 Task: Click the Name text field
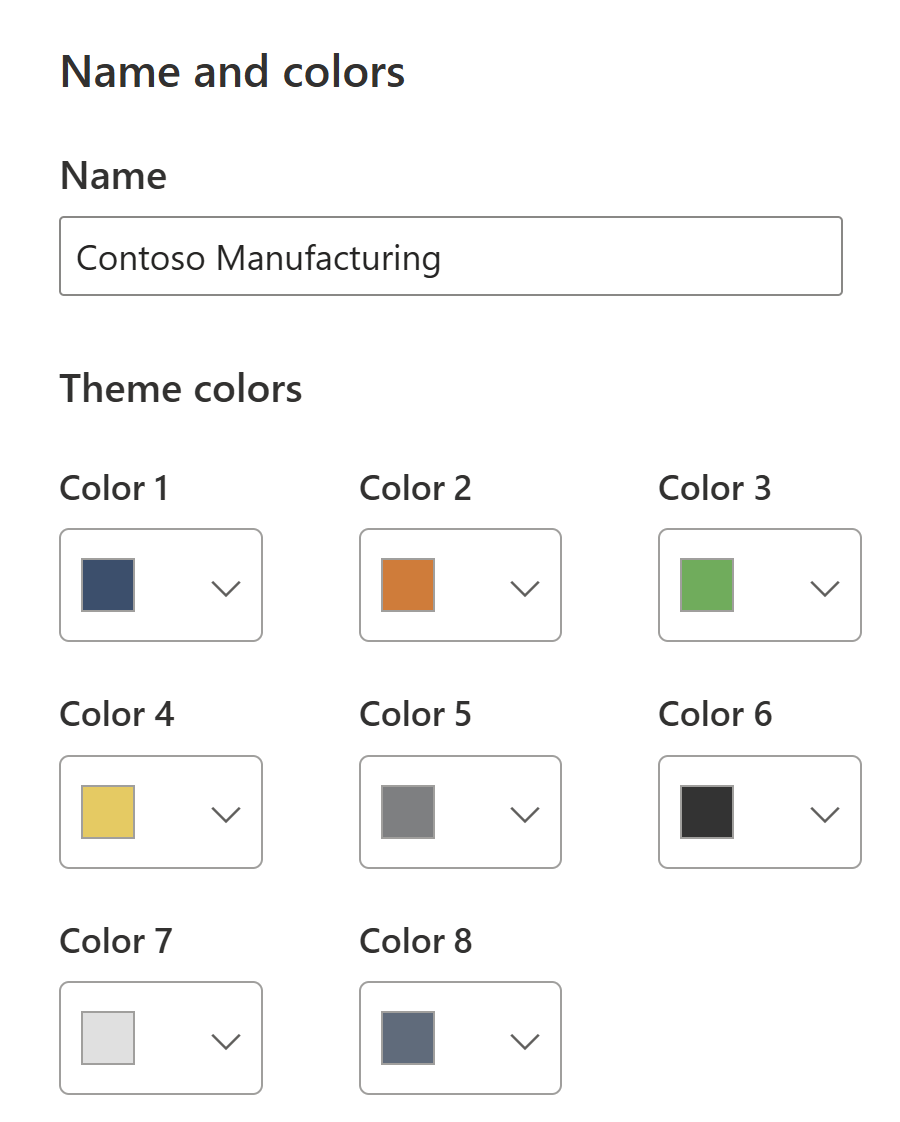[450, 257]
